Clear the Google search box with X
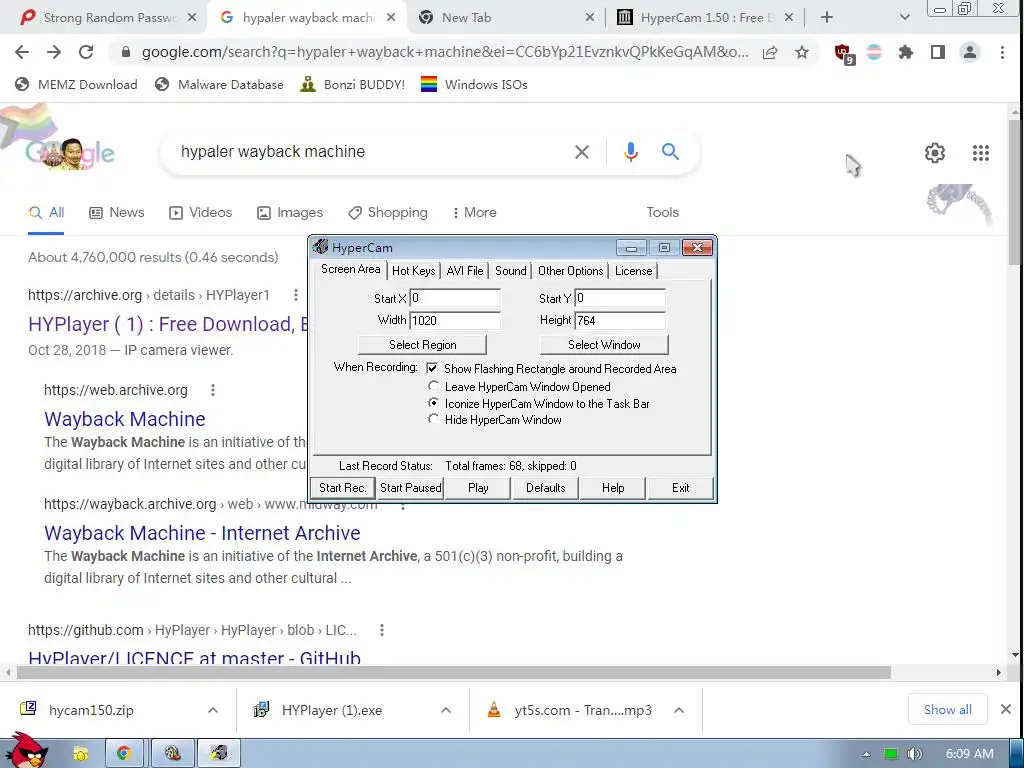This screenshot has width=1024, height=768. [x=581, y=152]
